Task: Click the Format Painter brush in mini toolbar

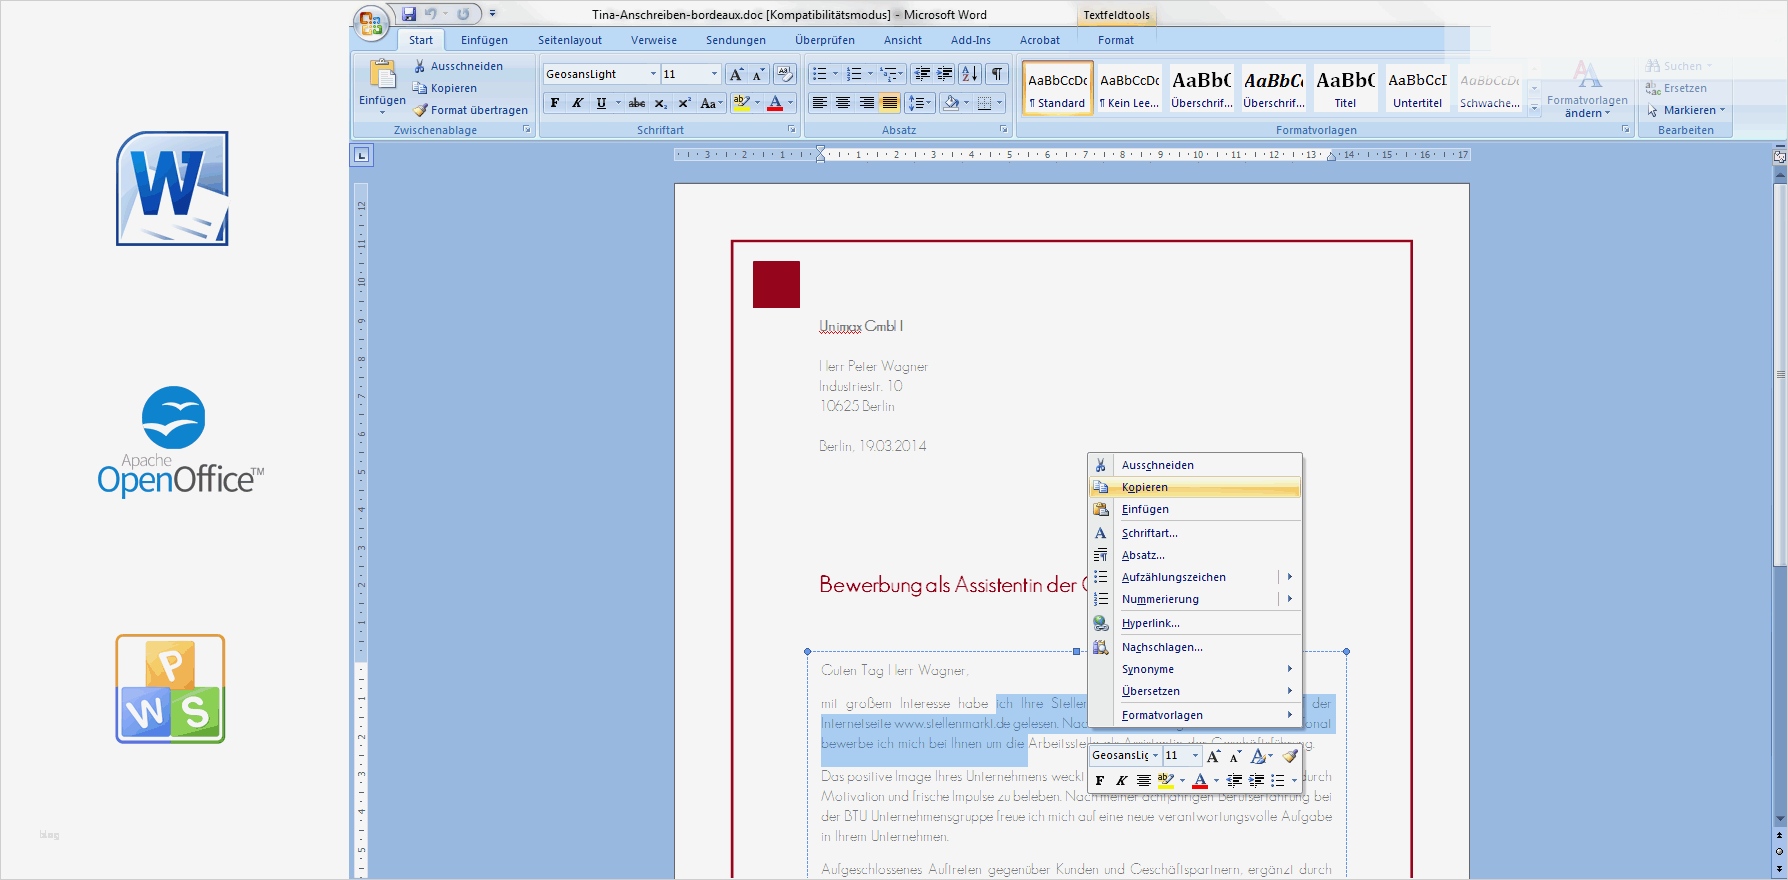Action: click(x=1290, y=756)
